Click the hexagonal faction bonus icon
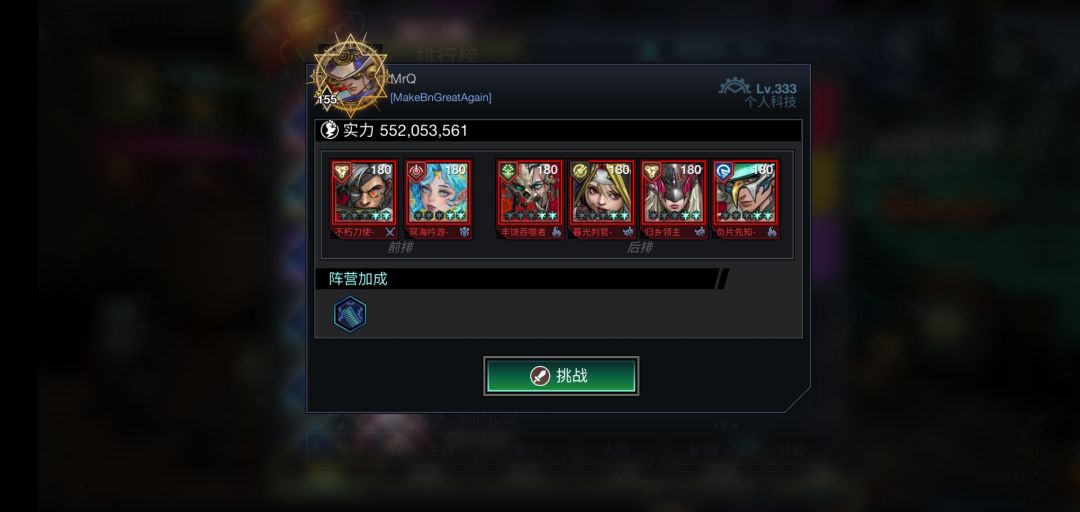 [x=350, y=314]
